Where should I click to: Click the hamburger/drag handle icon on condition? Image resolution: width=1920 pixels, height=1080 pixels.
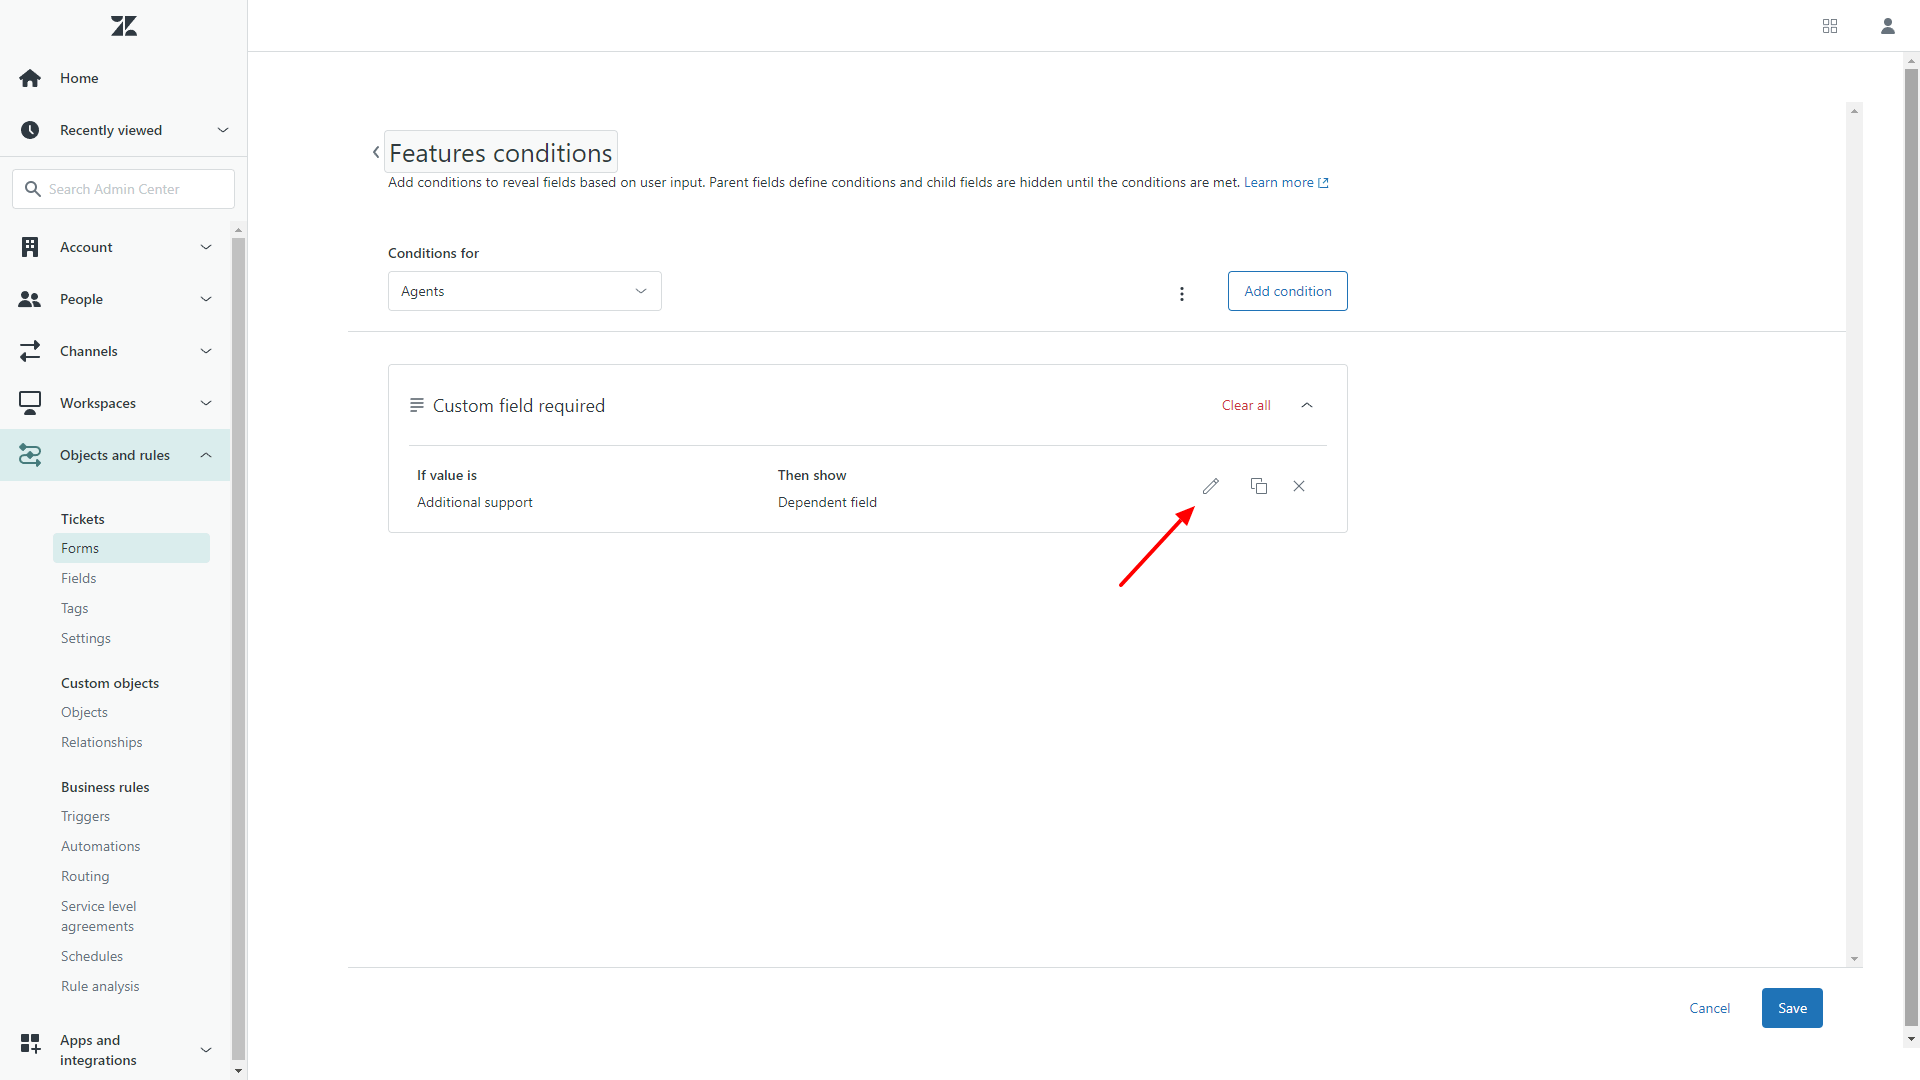point(417,405)
